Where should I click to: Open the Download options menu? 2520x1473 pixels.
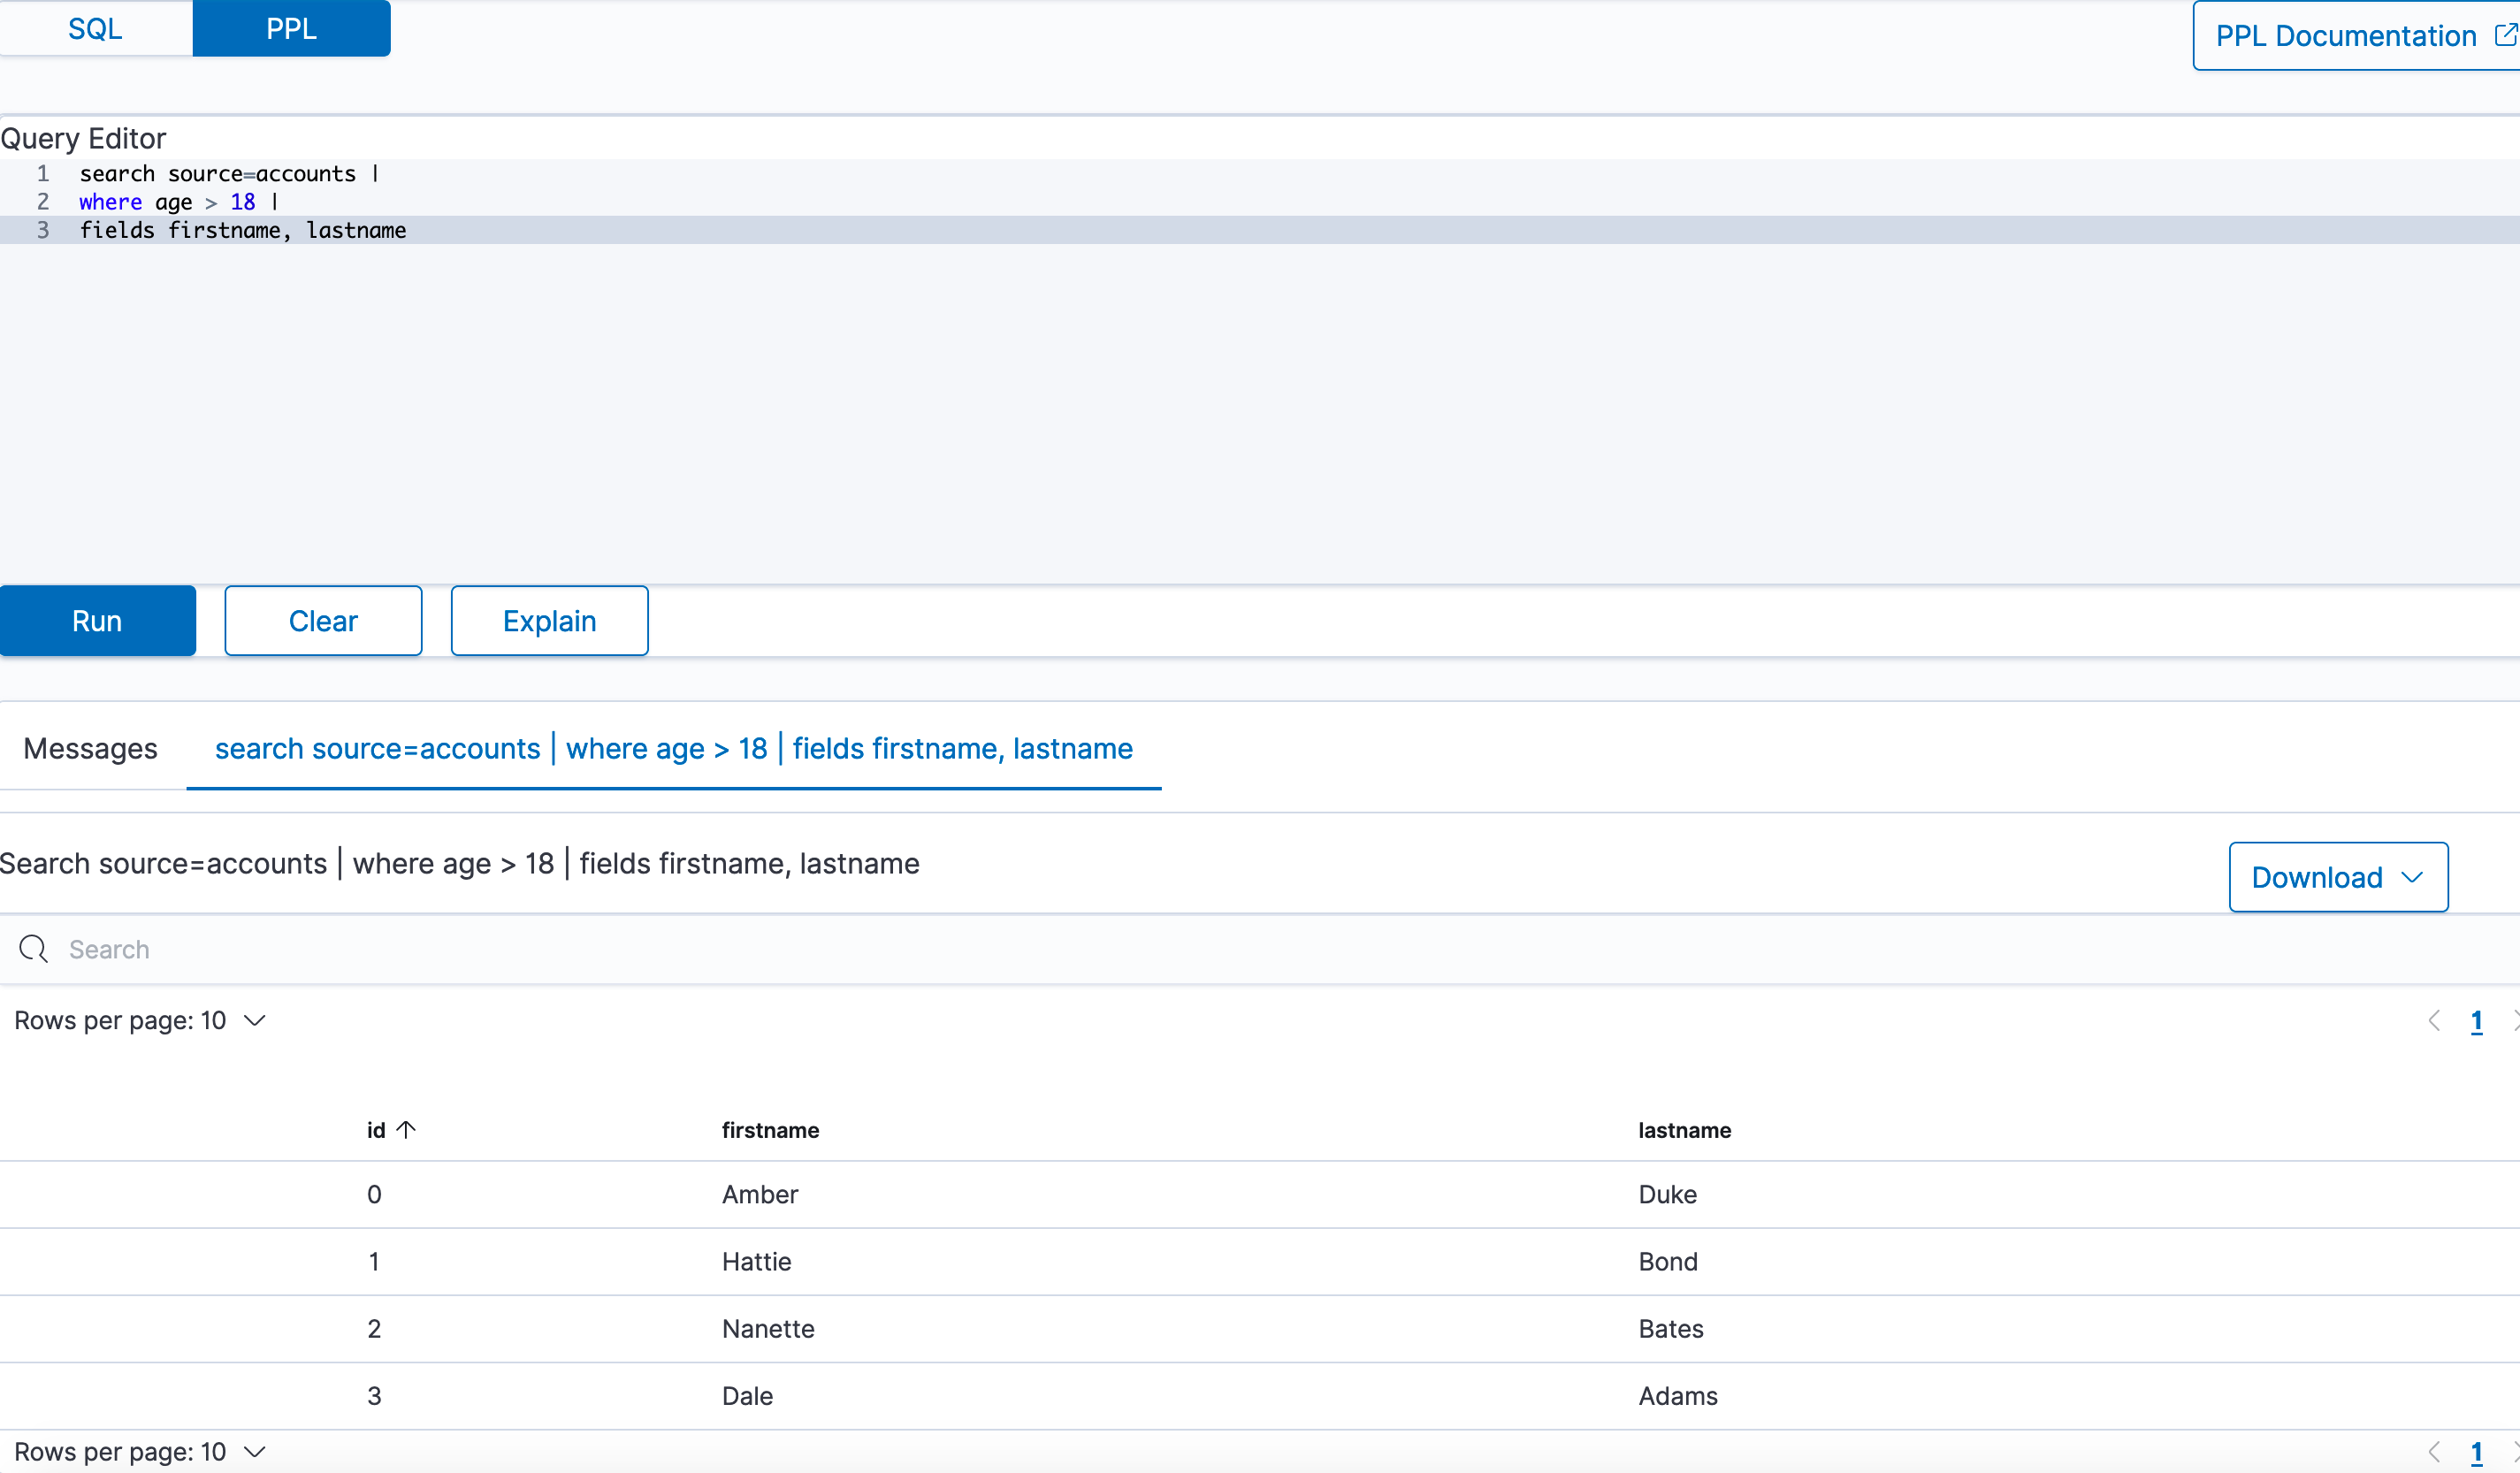tap(2337, 877)
